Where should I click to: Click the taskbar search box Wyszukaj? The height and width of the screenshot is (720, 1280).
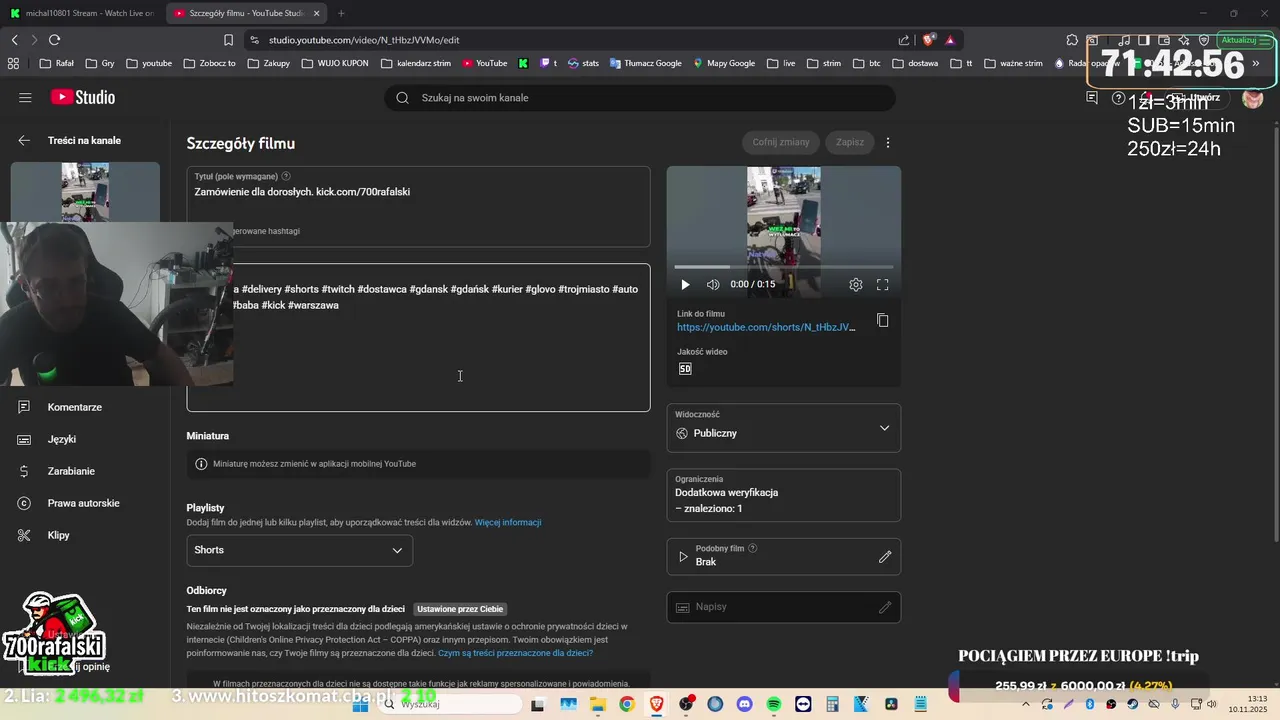coord(450,704)
